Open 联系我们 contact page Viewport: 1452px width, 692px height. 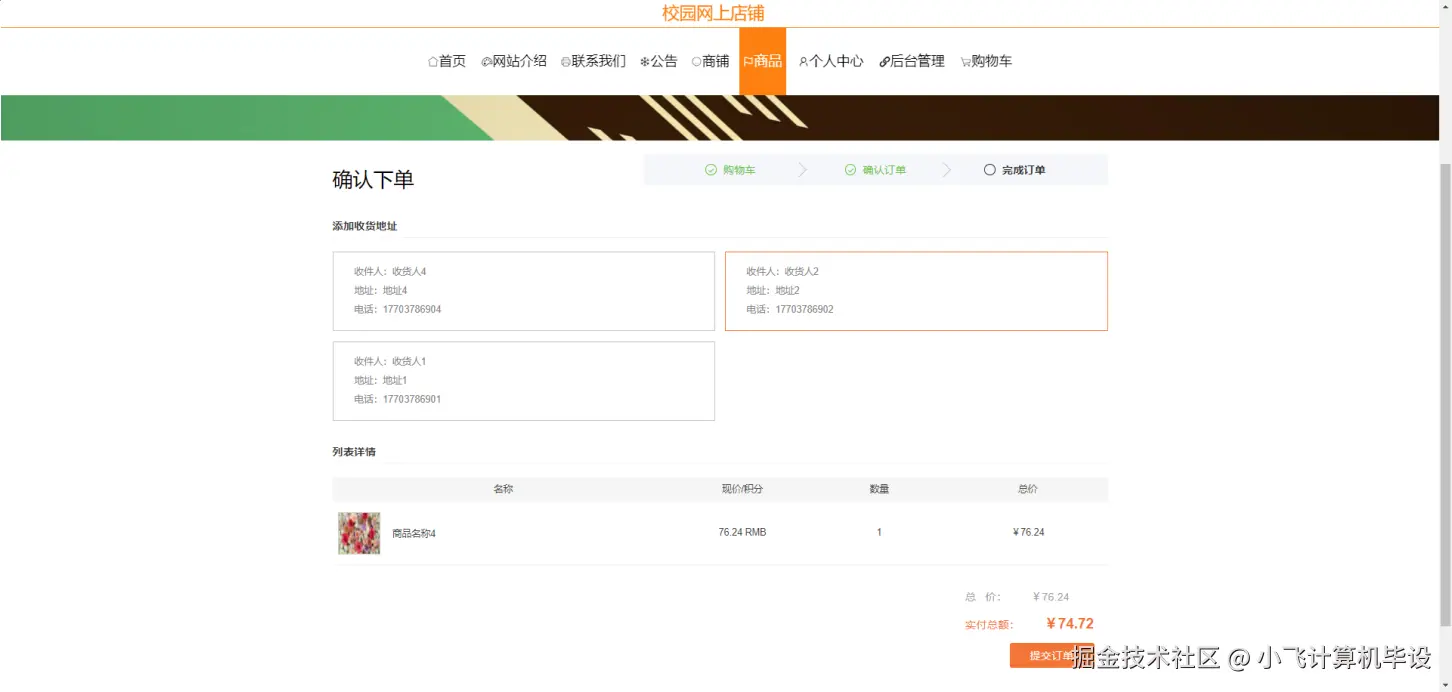pos(593,61)
